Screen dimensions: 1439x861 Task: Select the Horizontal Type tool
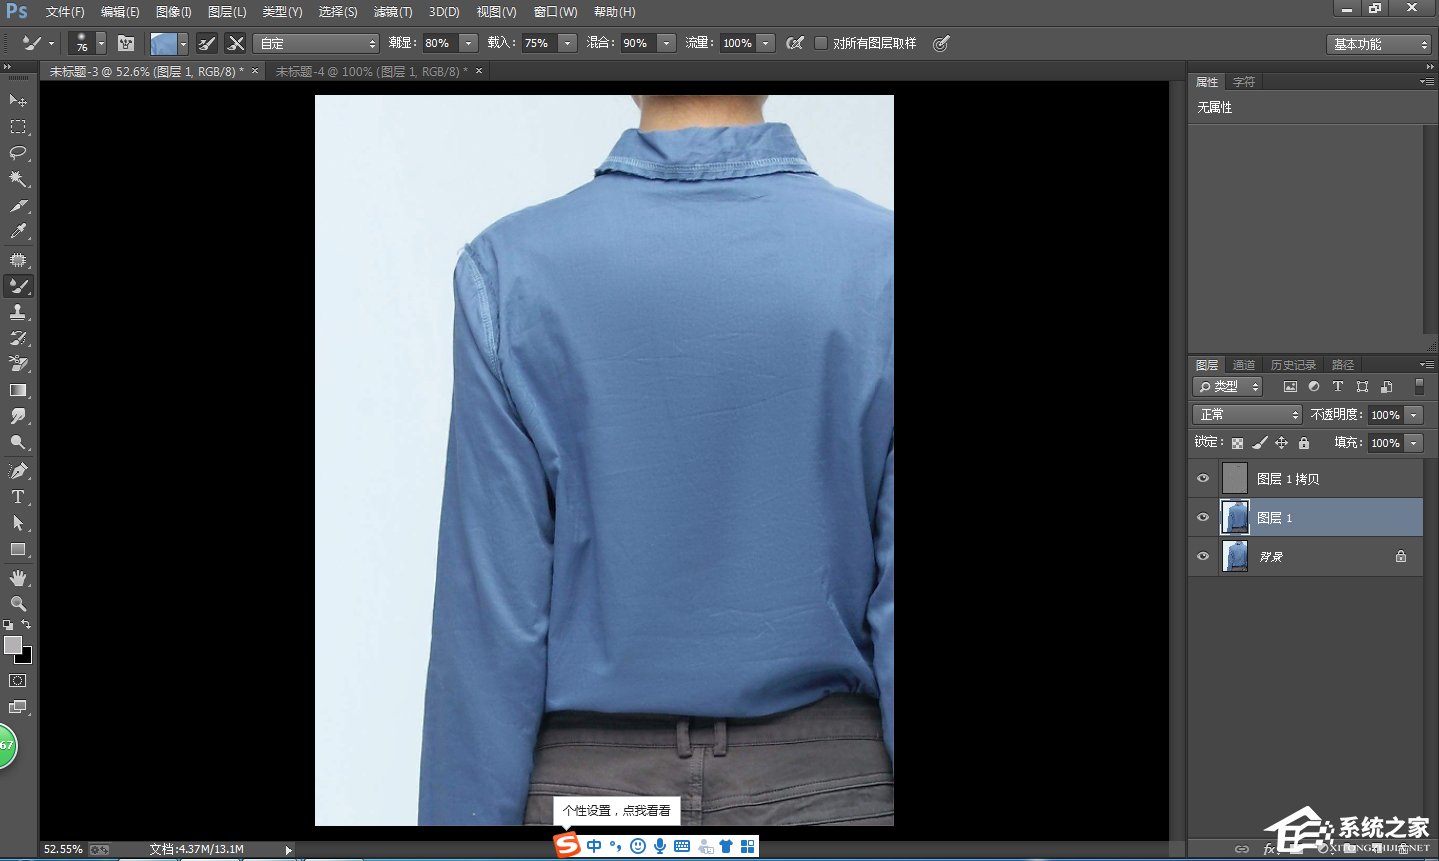[x=18, y=496]
